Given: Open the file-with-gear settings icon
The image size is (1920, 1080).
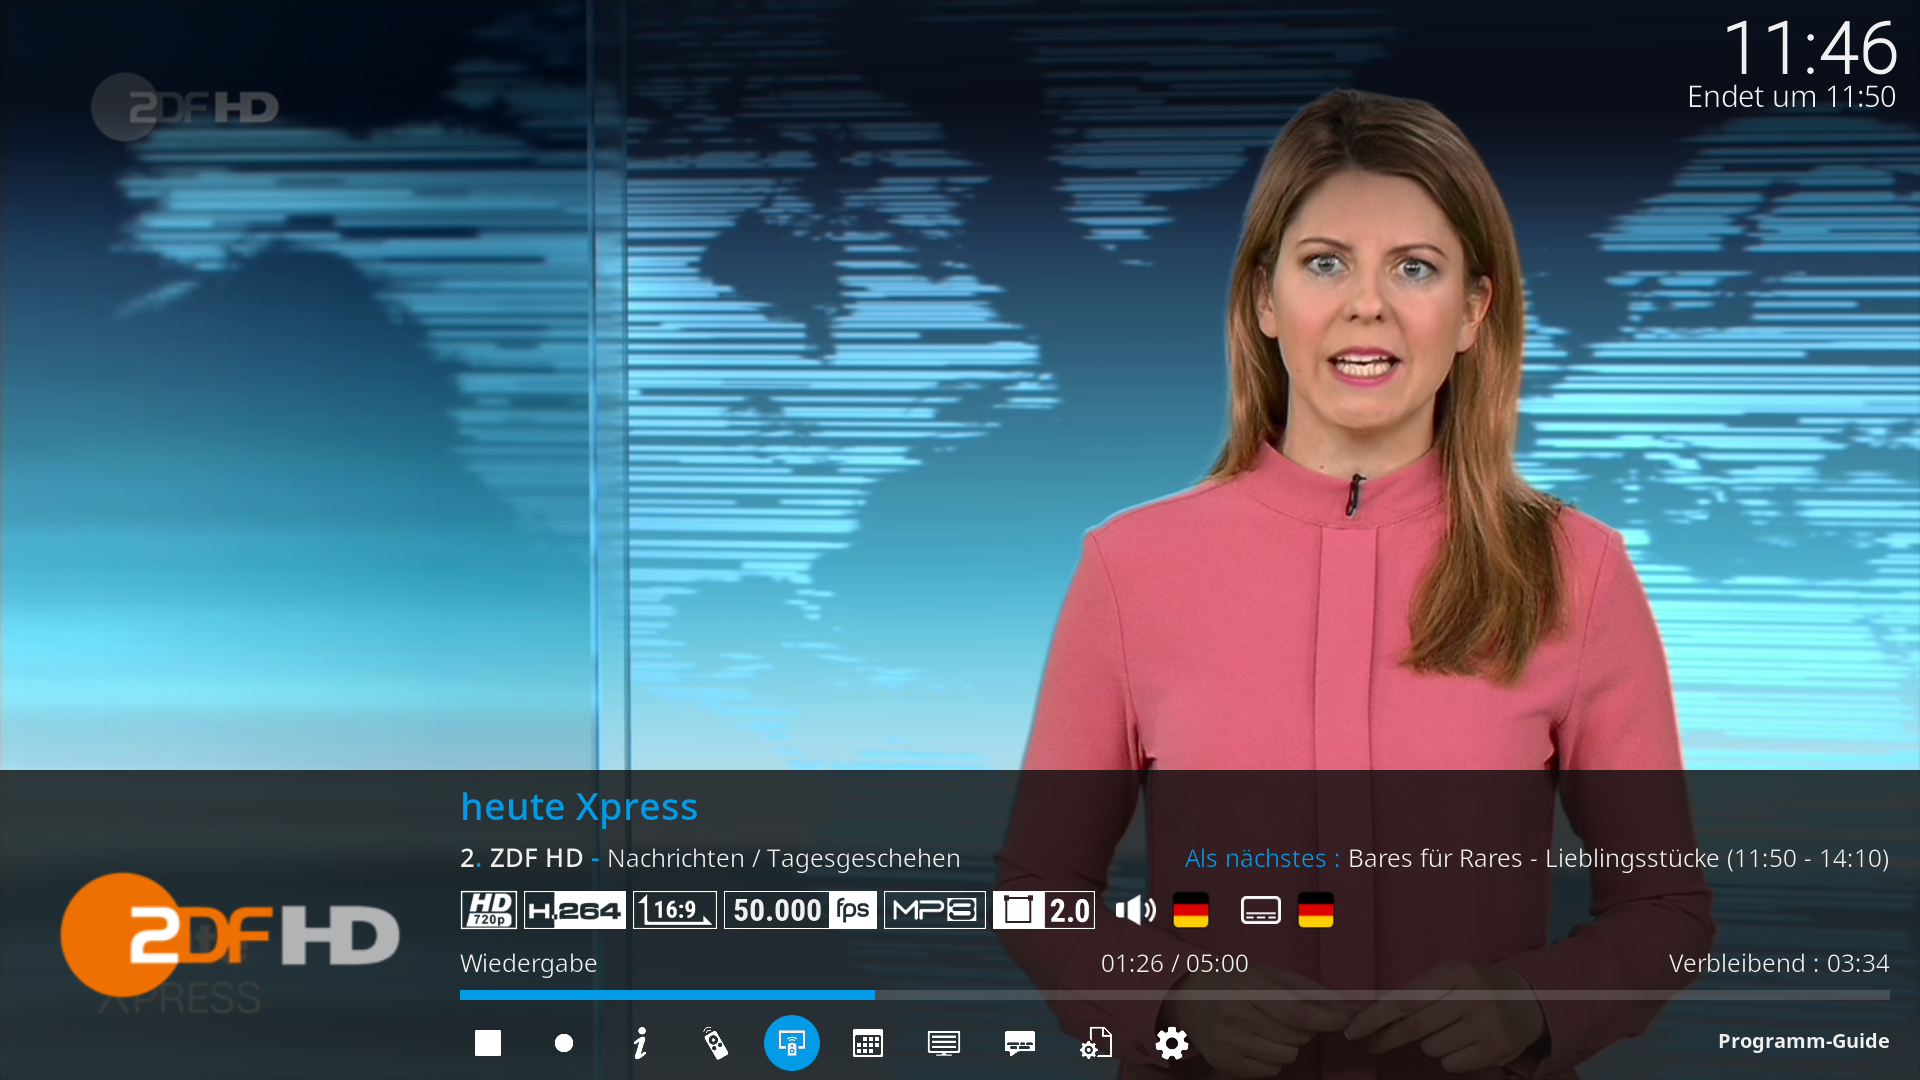Looking at the screenshot, I should [1096, 1043].
